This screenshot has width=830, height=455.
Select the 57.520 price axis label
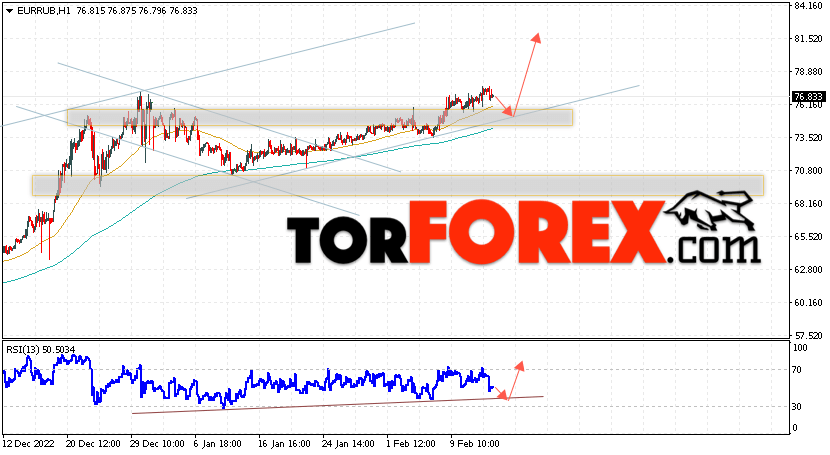808,335
